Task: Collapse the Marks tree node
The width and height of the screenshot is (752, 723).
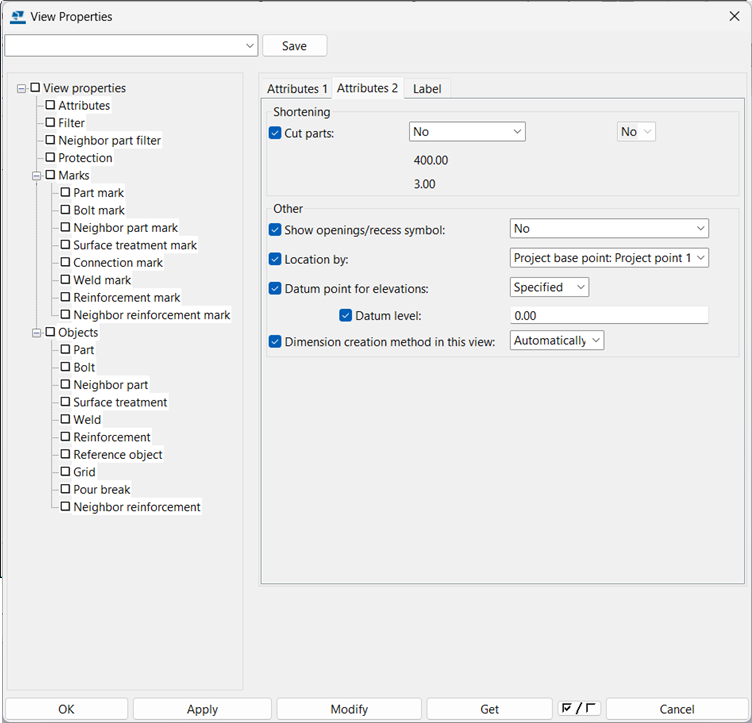Action: click(x=37, y=175)
